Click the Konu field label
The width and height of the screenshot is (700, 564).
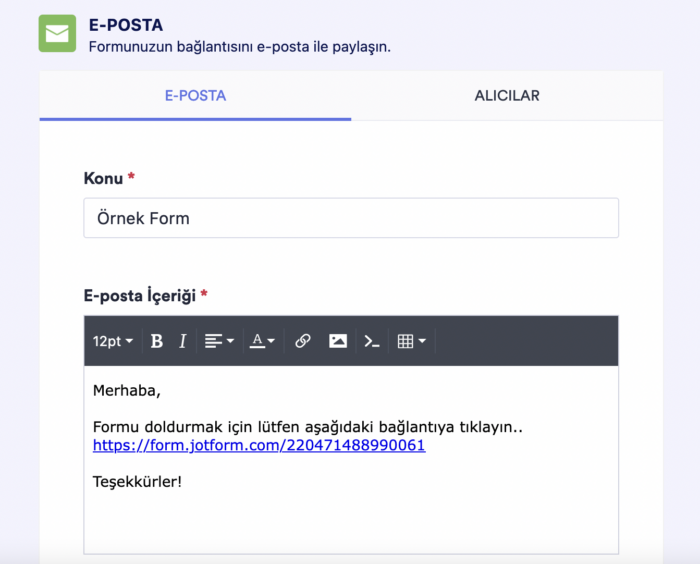coord(103,178)
